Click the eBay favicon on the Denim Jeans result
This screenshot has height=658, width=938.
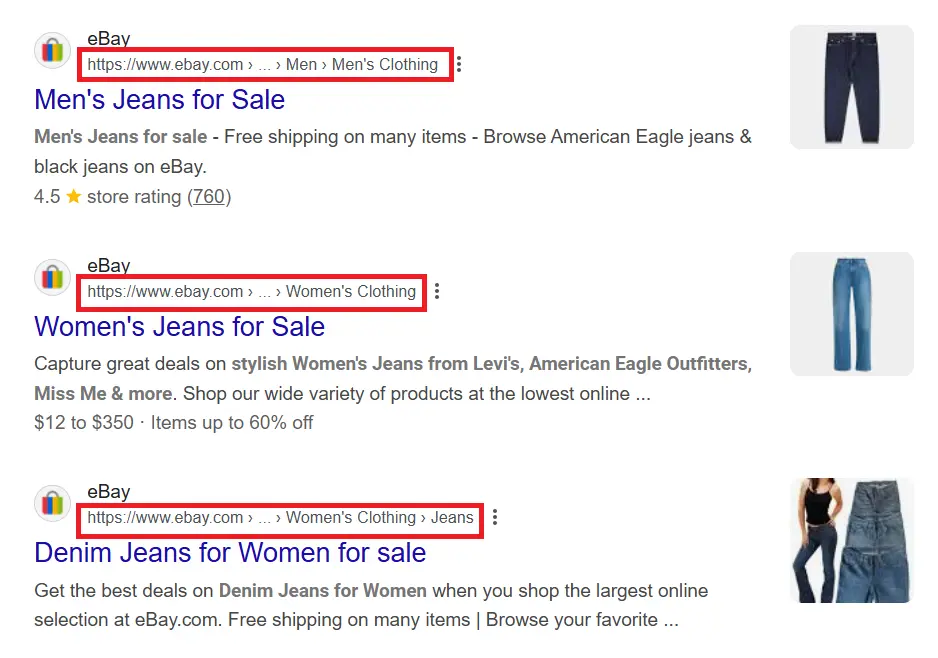tap(52, 504)
